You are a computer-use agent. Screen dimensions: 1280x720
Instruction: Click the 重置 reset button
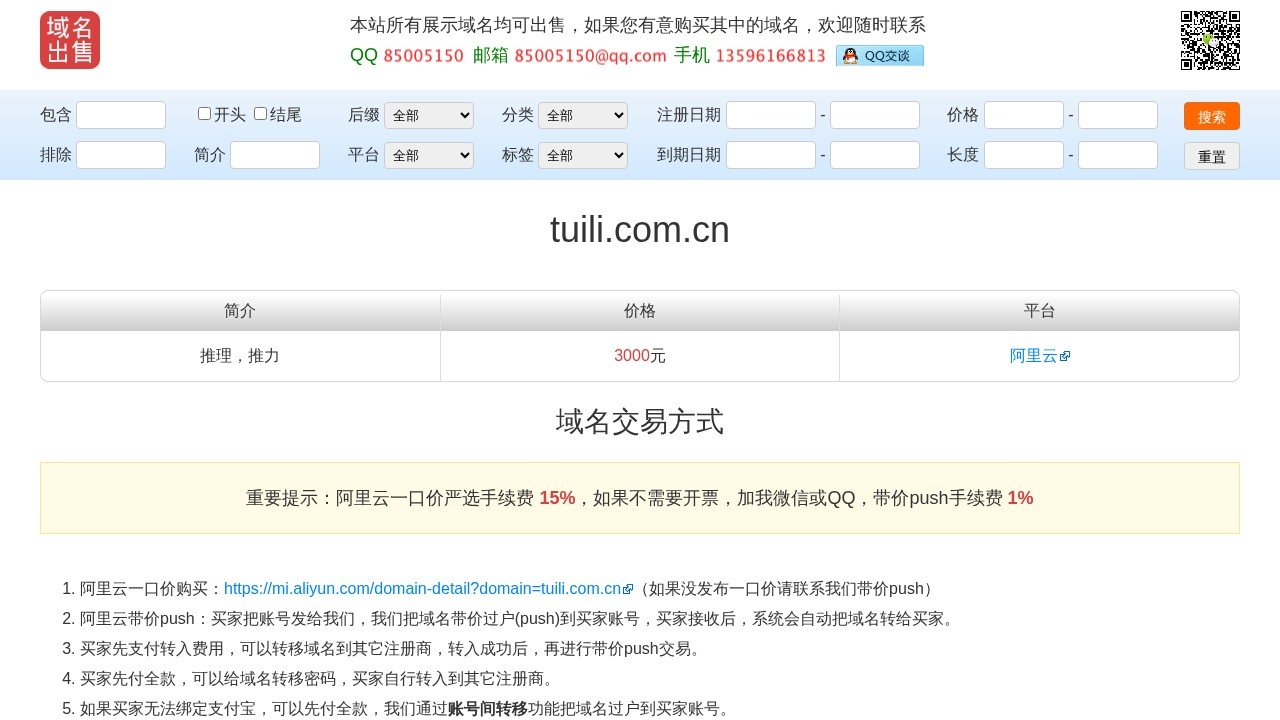(1211, 155)
